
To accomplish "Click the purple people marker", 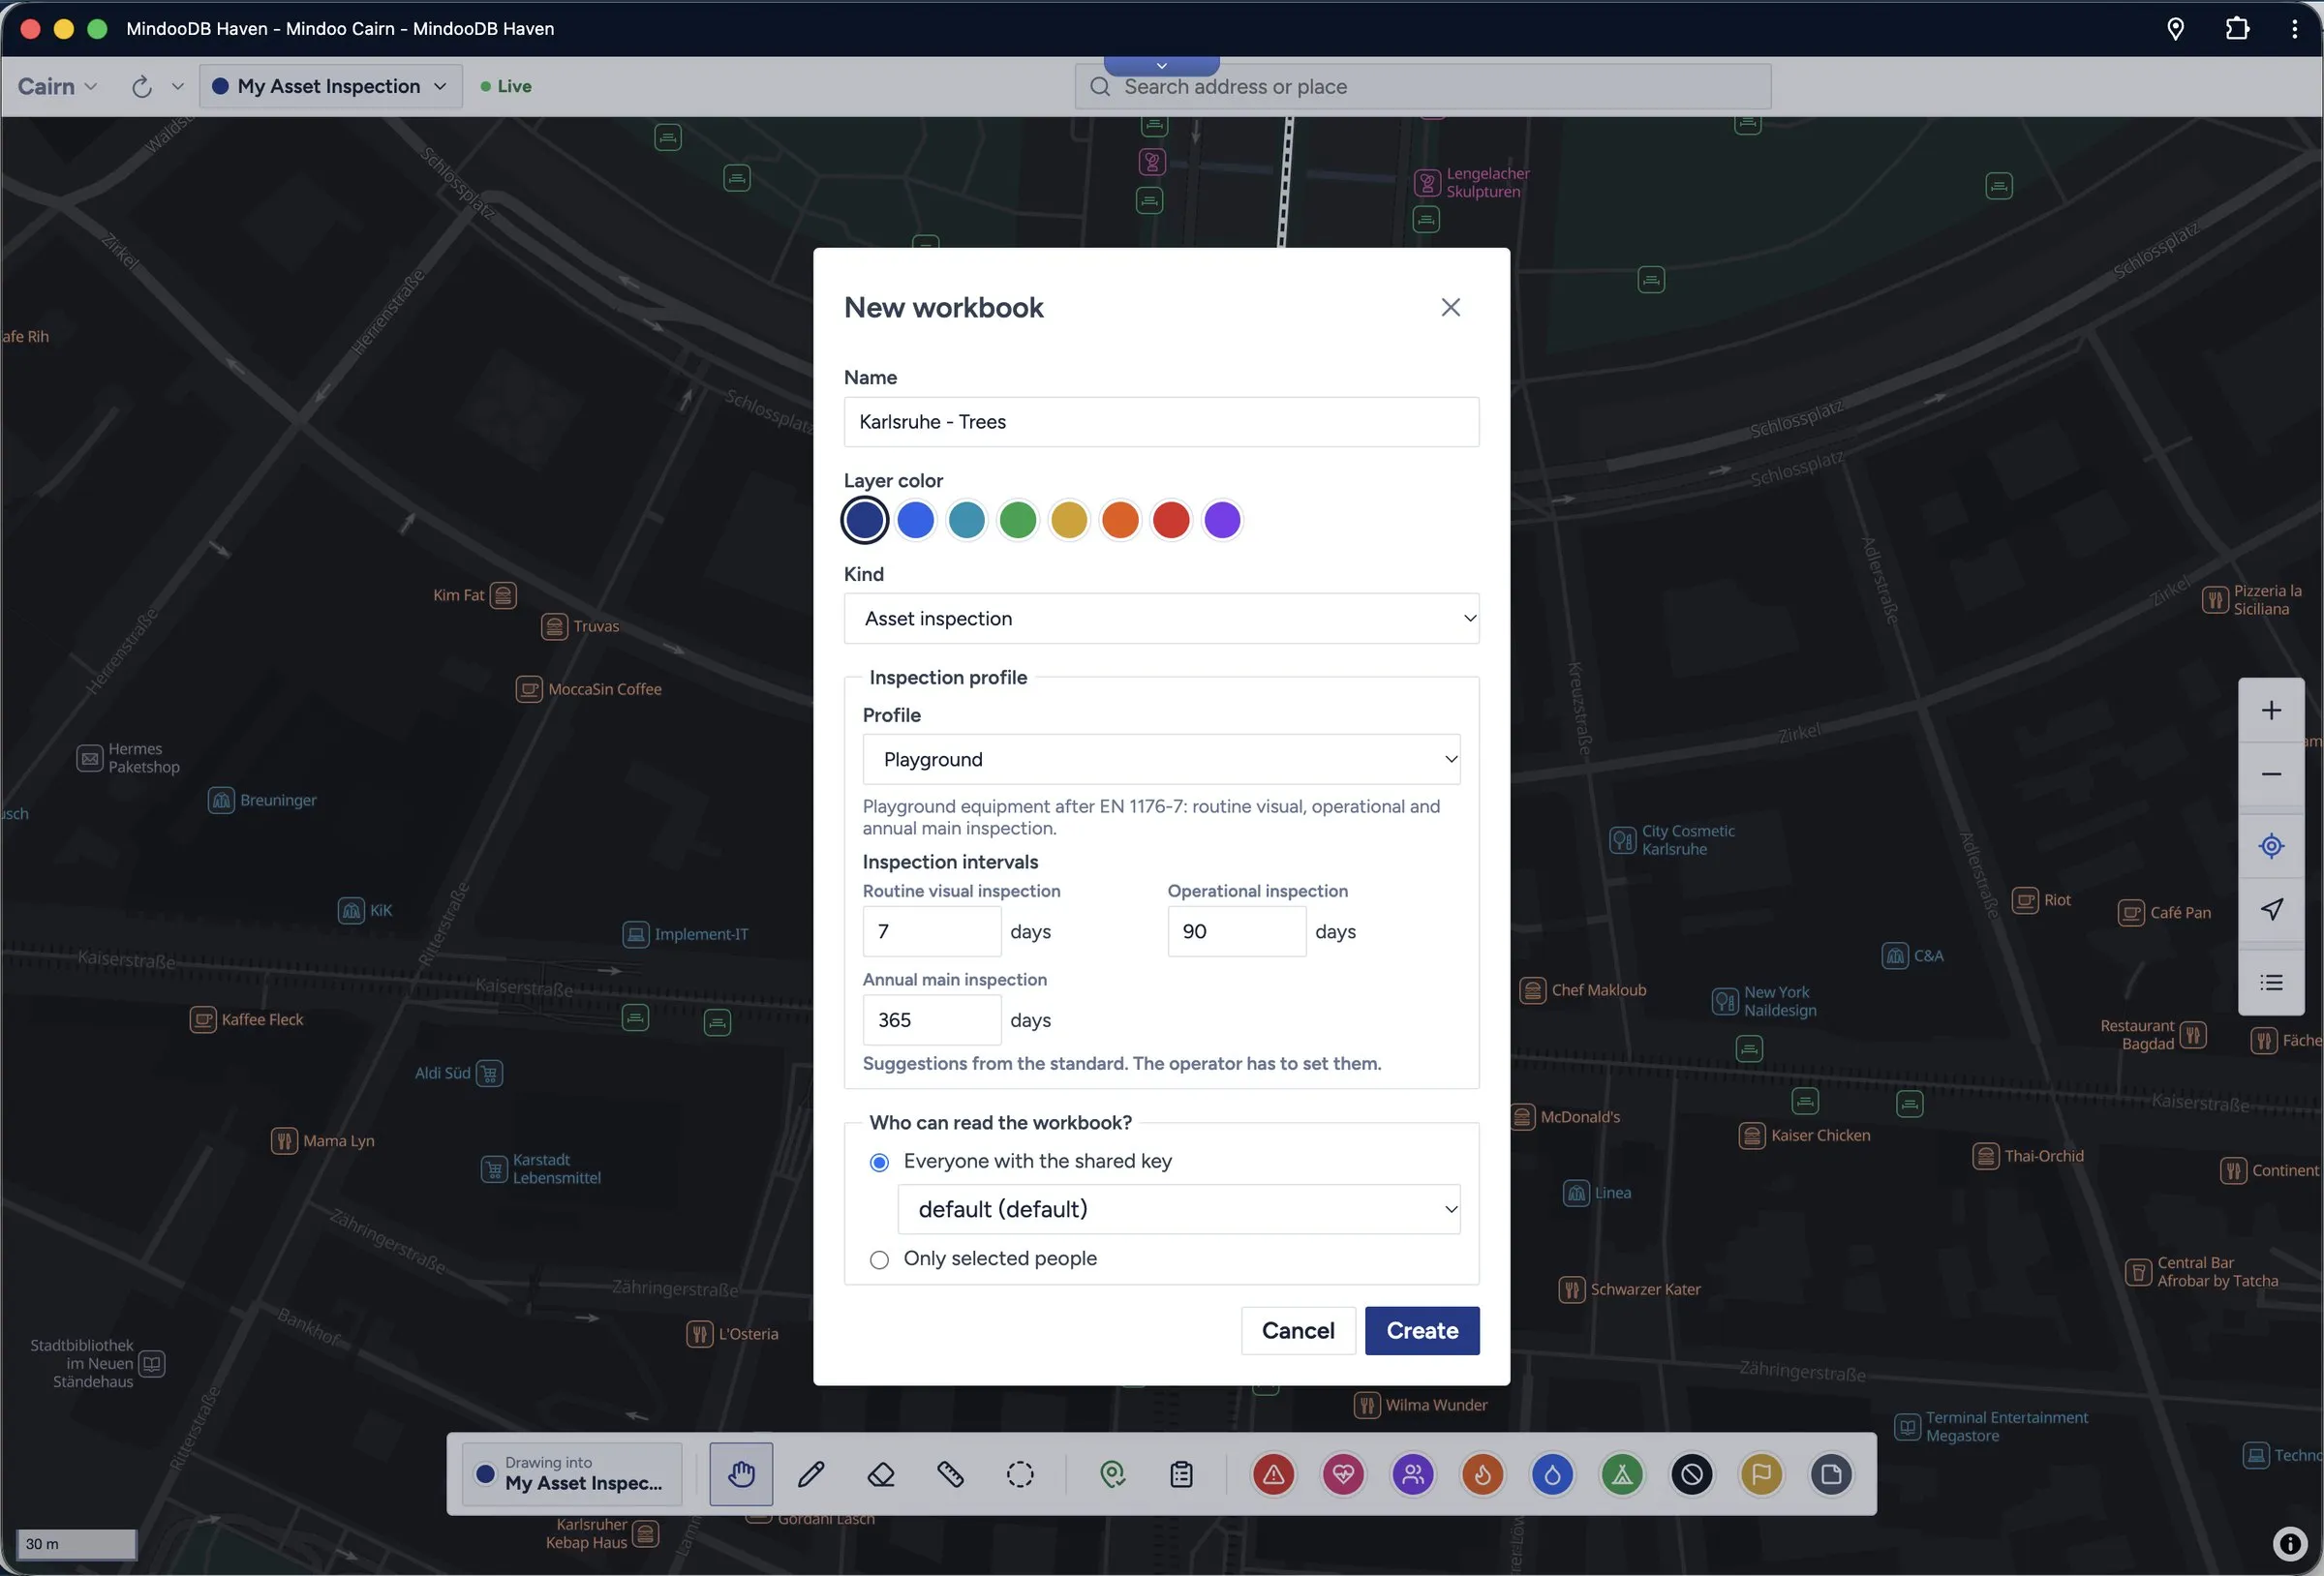I will click(1413, 1474).
